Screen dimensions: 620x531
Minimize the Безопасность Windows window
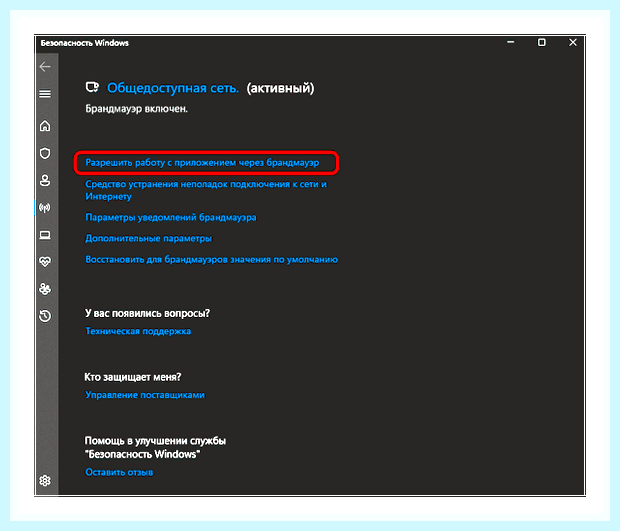pos(510,42)
